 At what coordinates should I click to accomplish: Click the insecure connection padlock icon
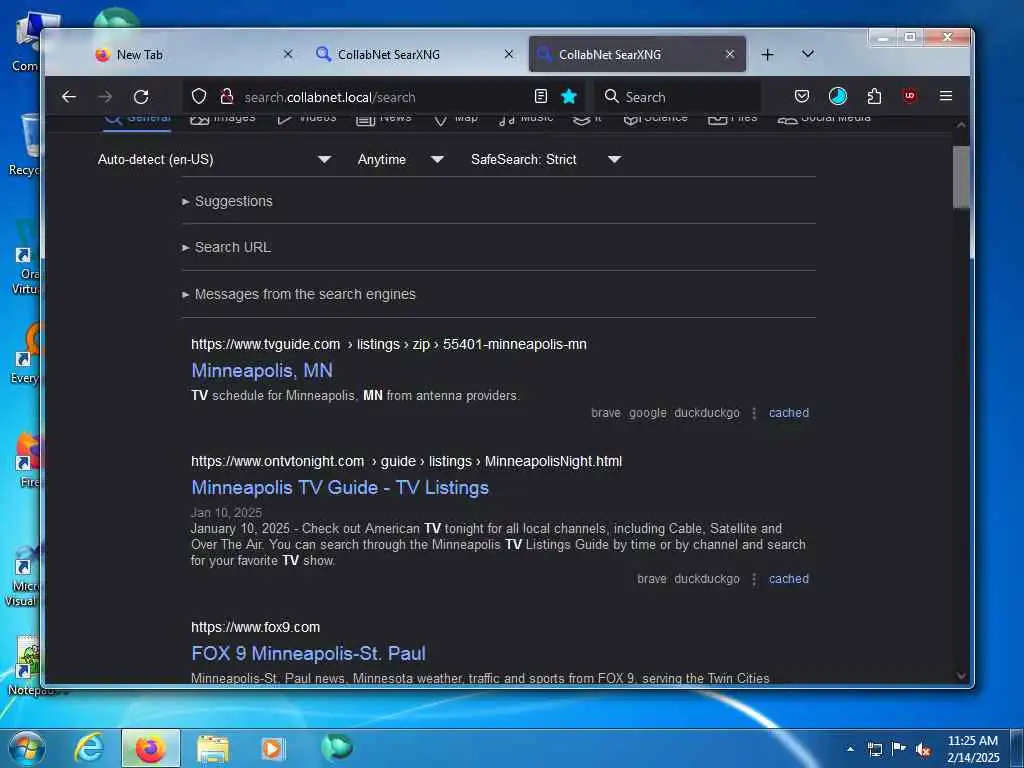click(227, 97)
